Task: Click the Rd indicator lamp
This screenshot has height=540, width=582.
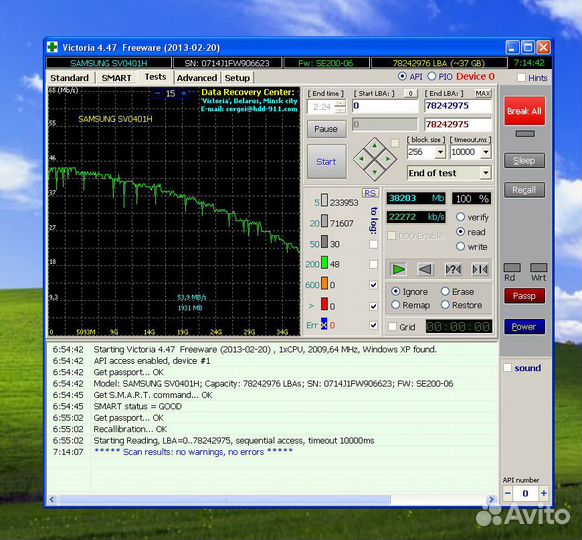Action: click(x=512, y=268)
